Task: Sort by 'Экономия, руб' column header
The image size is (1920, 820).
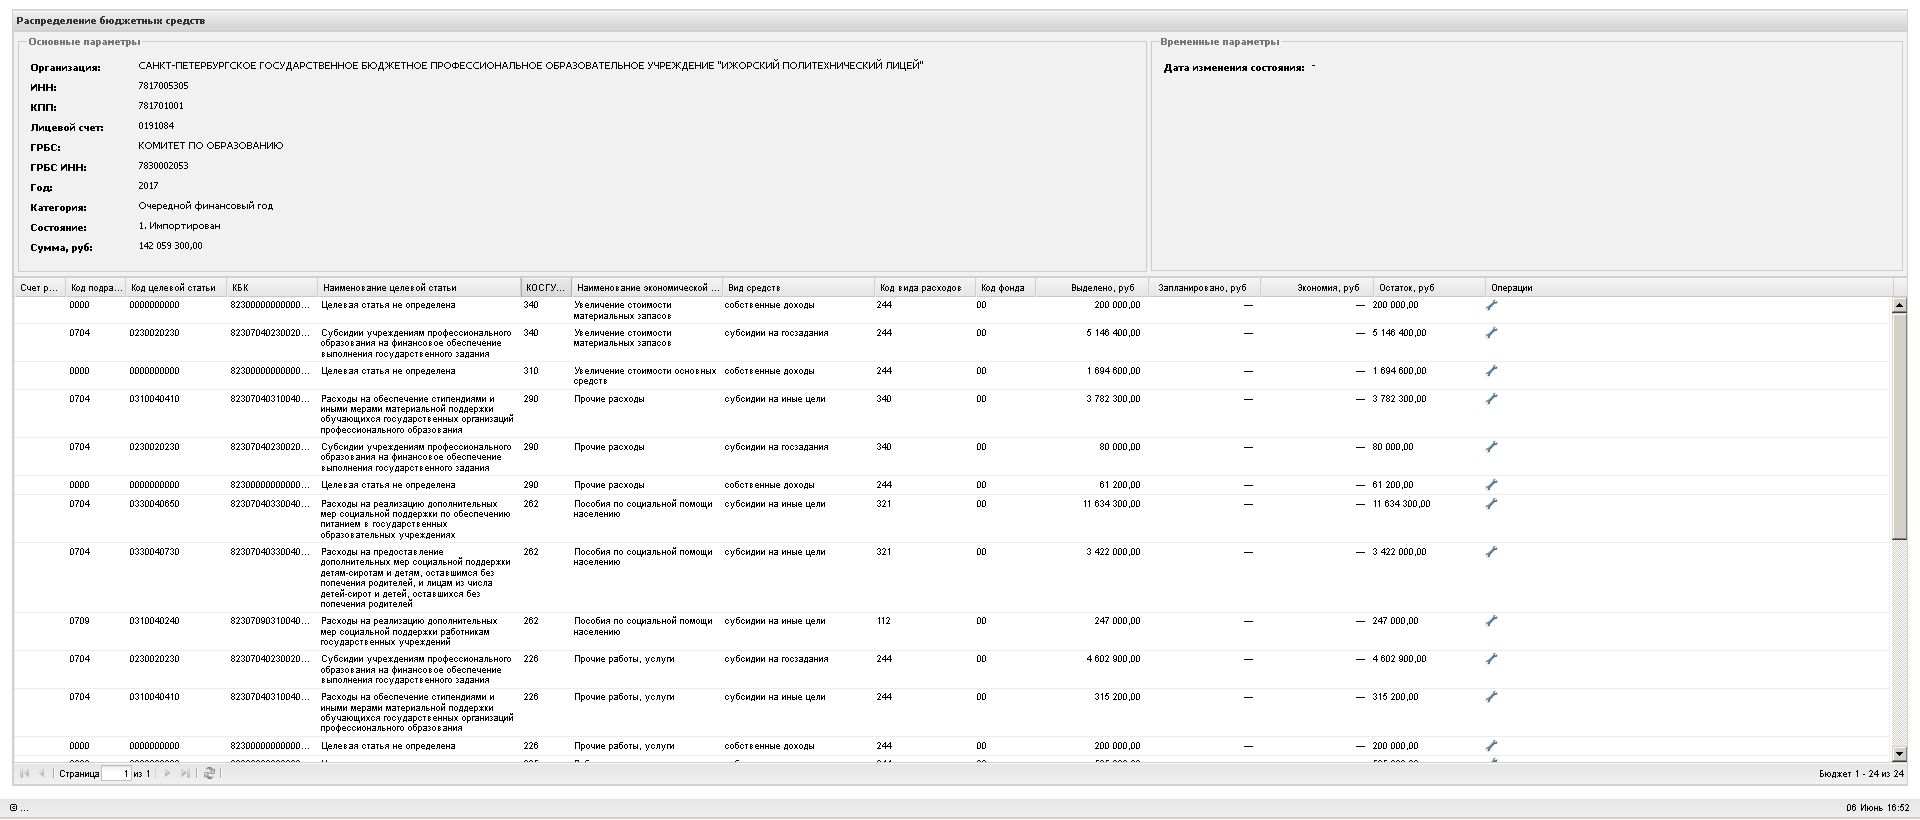Action: (x=1316, y=288)
